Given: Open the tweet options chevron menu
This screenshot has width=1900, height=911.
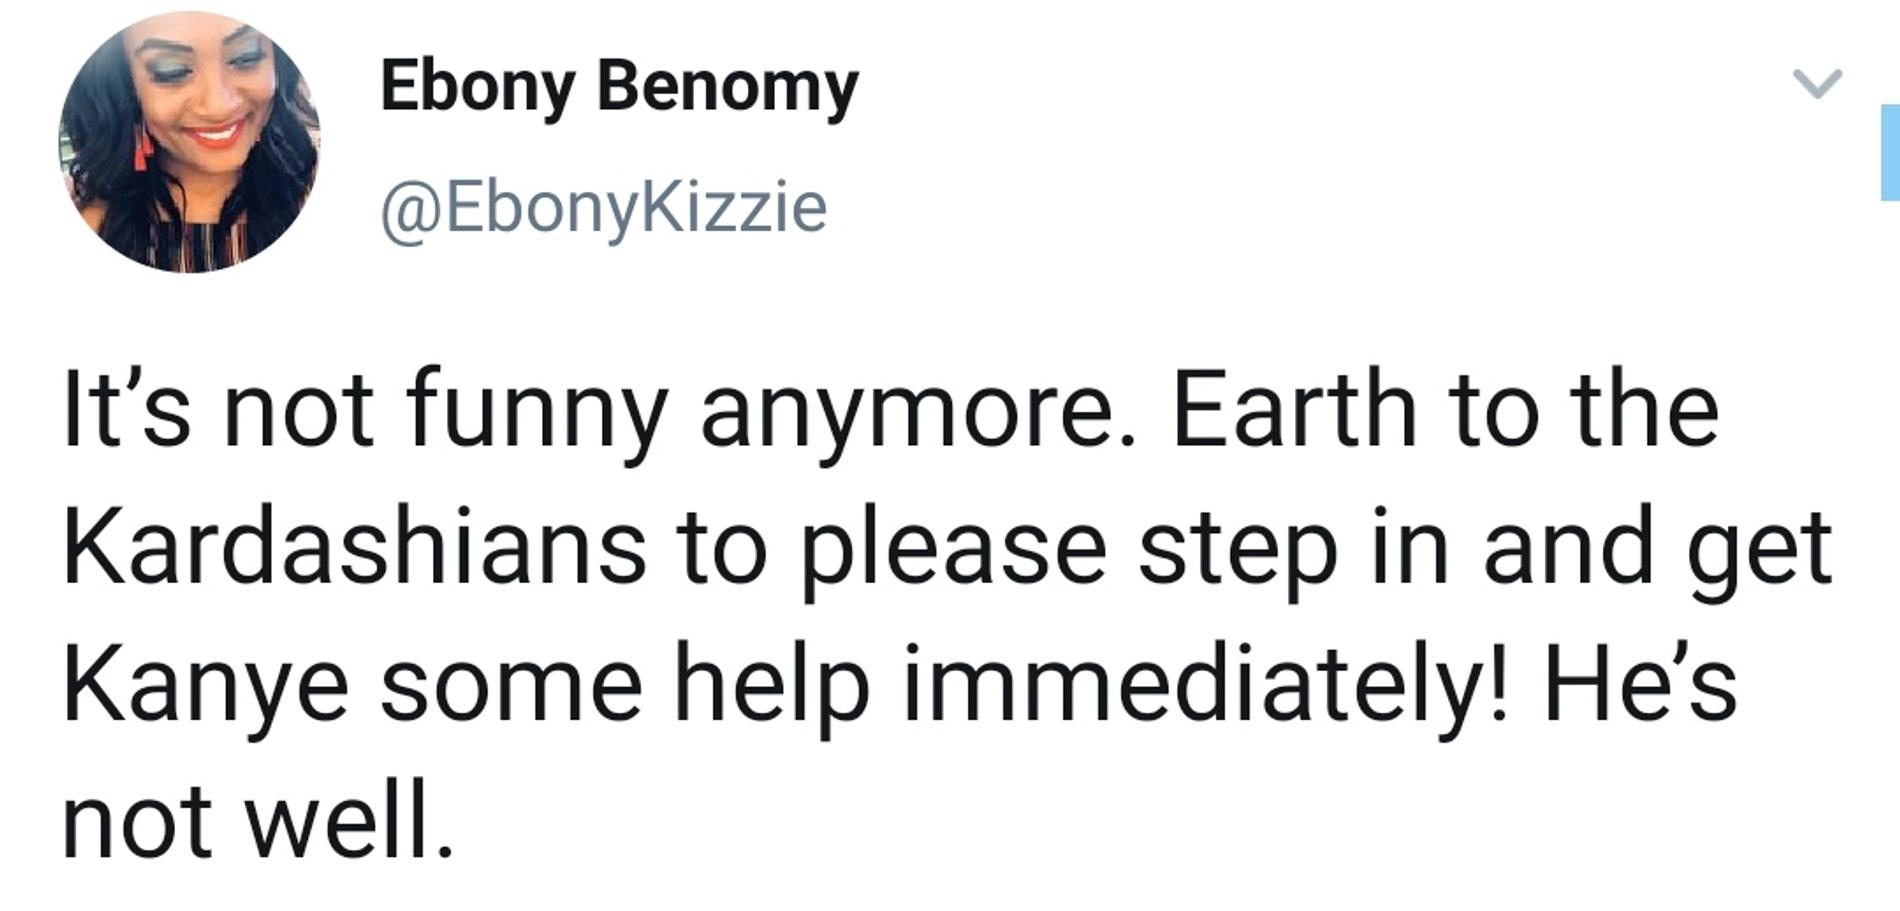Looking at the screenshot, I should [x=1816, y=83].
